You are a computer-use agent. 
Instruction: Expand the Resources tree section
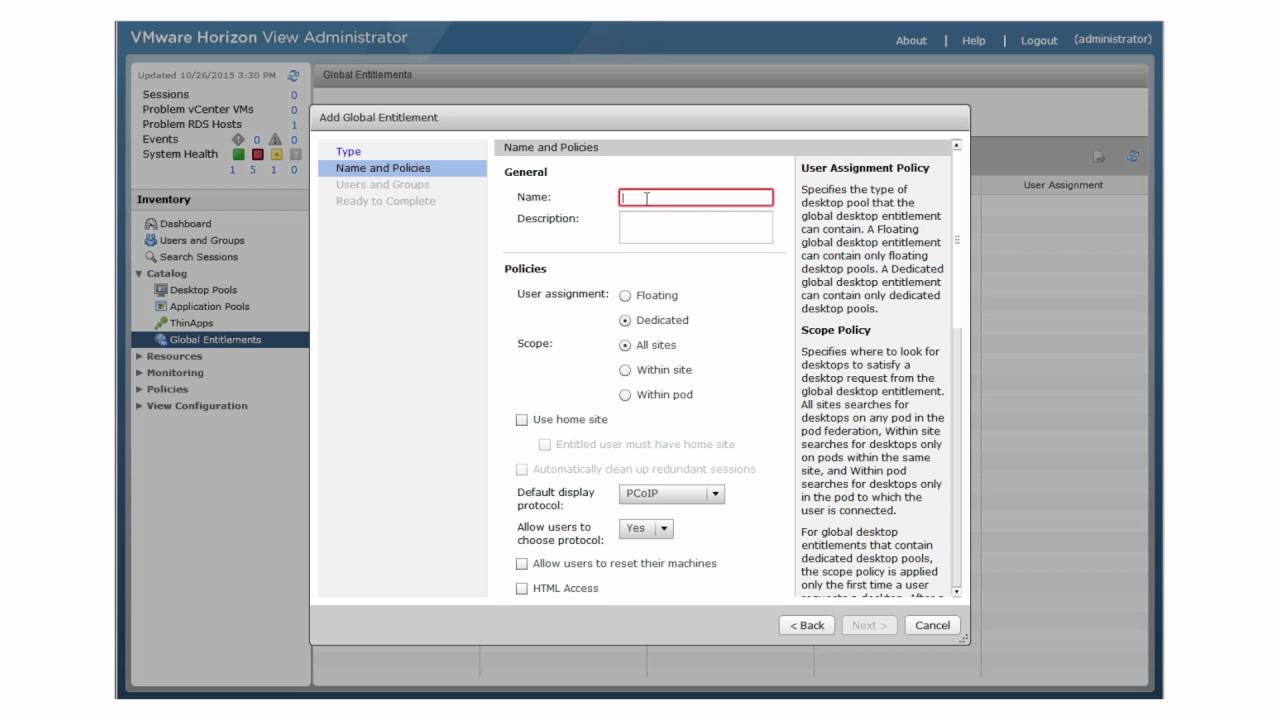point(139,357)
